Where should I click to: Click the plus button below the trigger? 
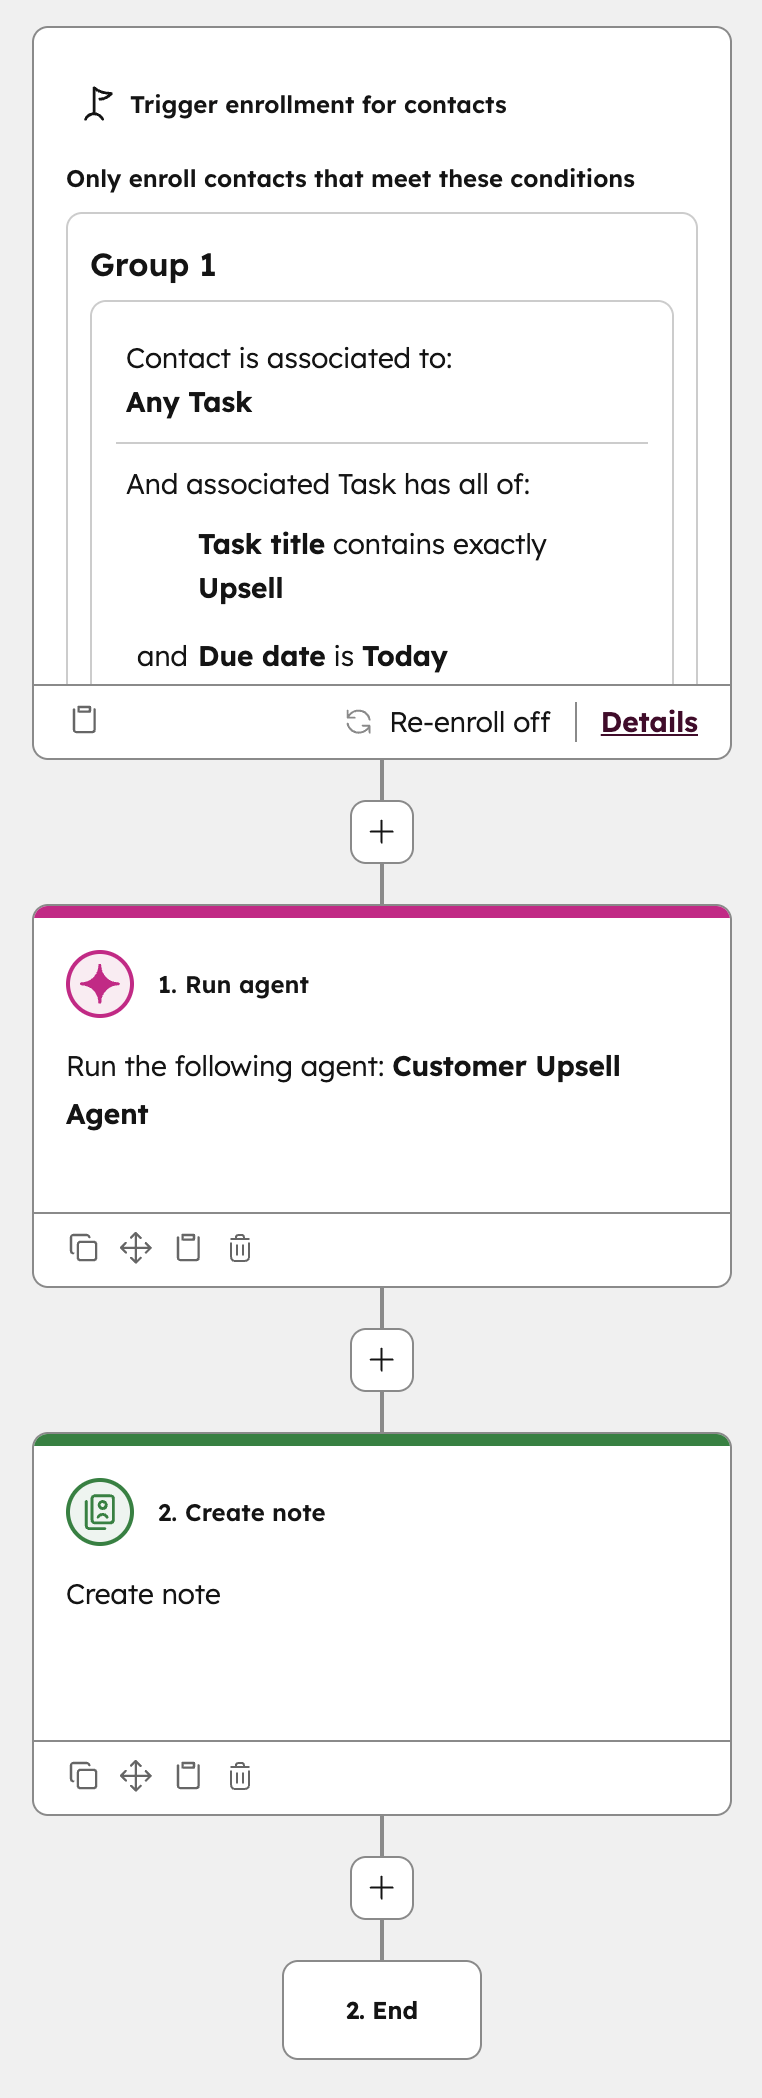coord(381,832)
